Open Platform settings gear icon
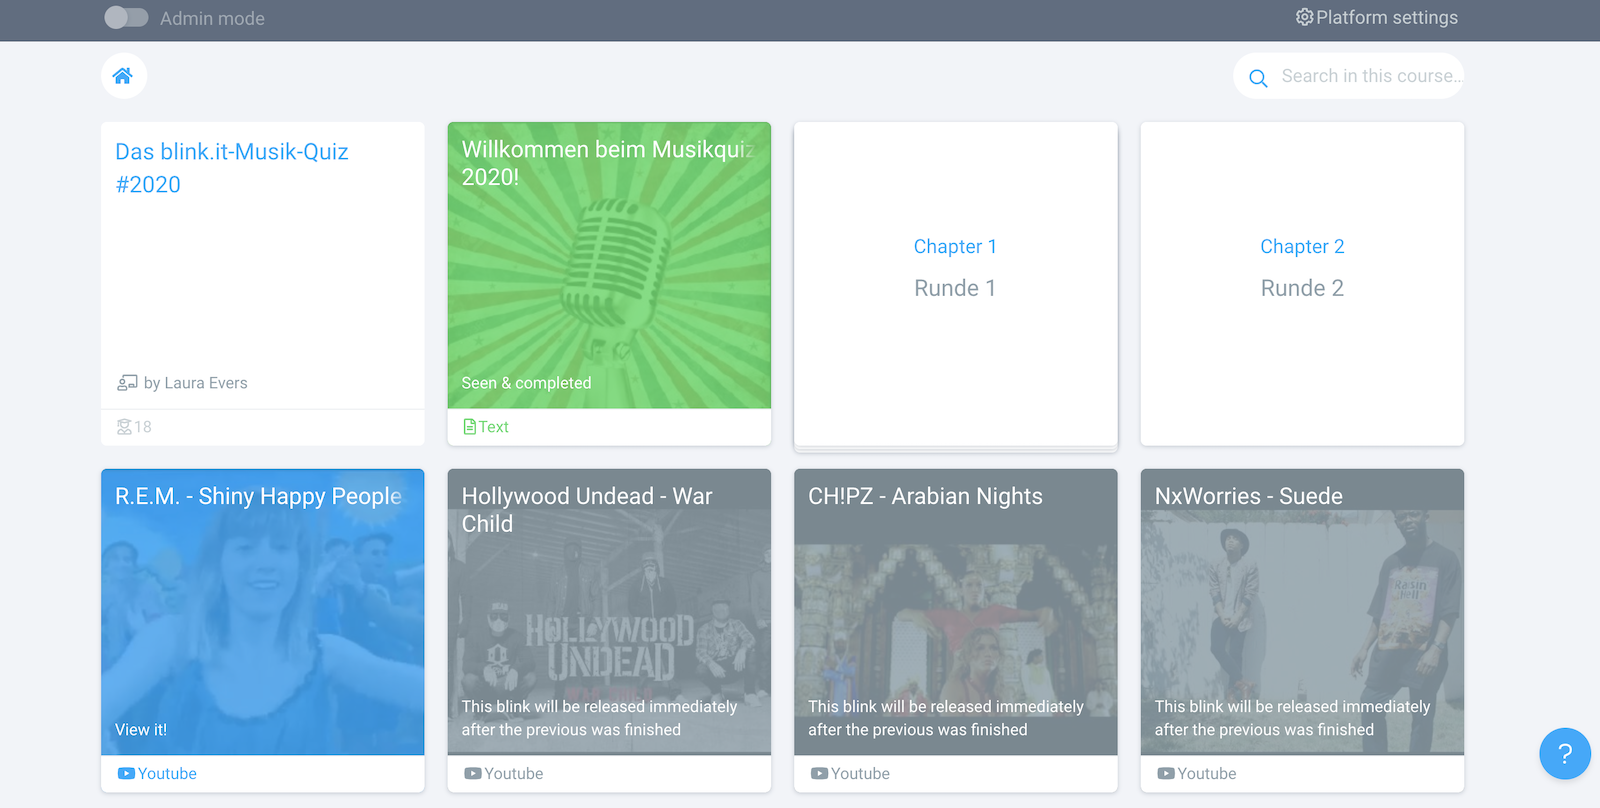Image resolution: width=1600 pixels, height=808 pixels. coord(1304,17)
